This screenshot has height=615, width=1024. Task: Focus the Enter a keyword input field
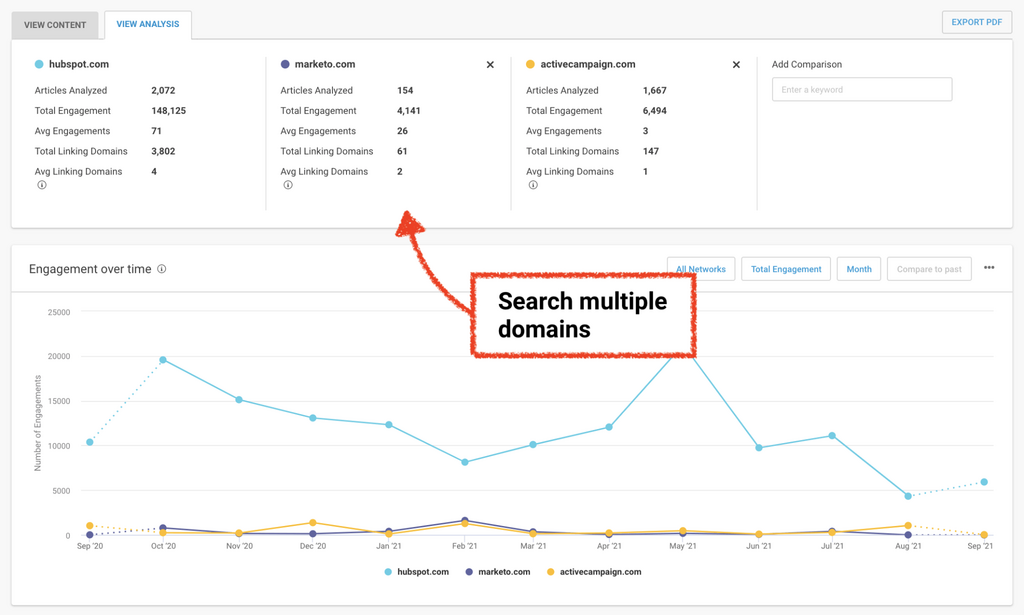pos(861,90)
